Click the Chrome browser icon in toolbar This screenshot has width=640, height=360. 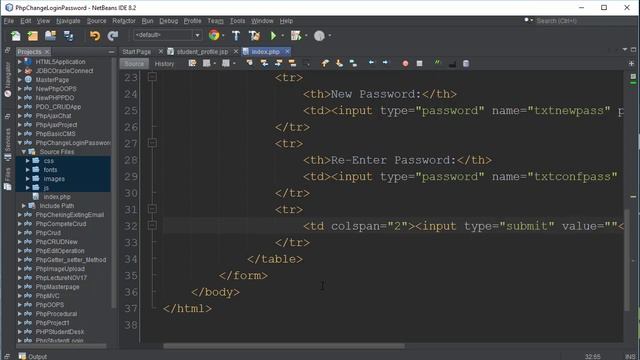pos(213,35)
